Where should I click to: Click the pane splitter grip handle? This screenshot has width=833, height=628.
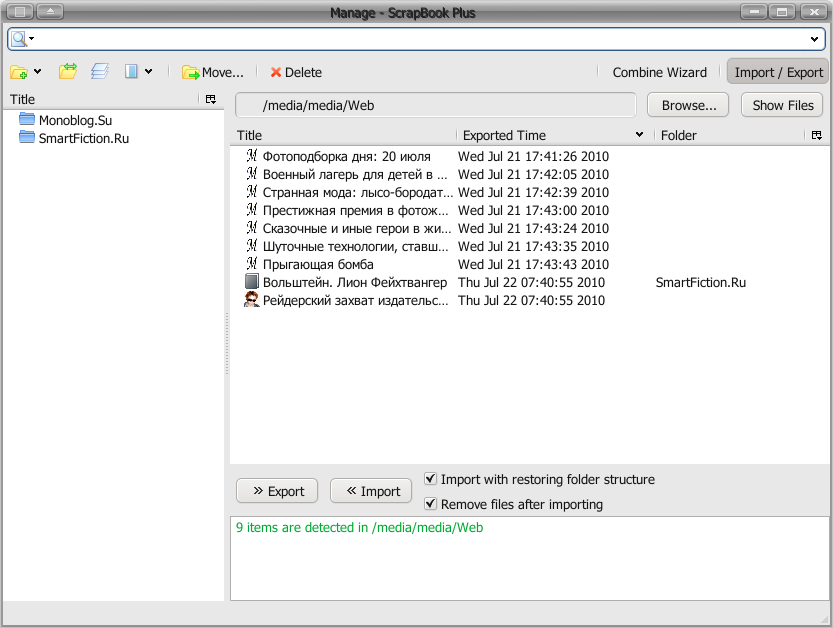[x=227, y=344]
